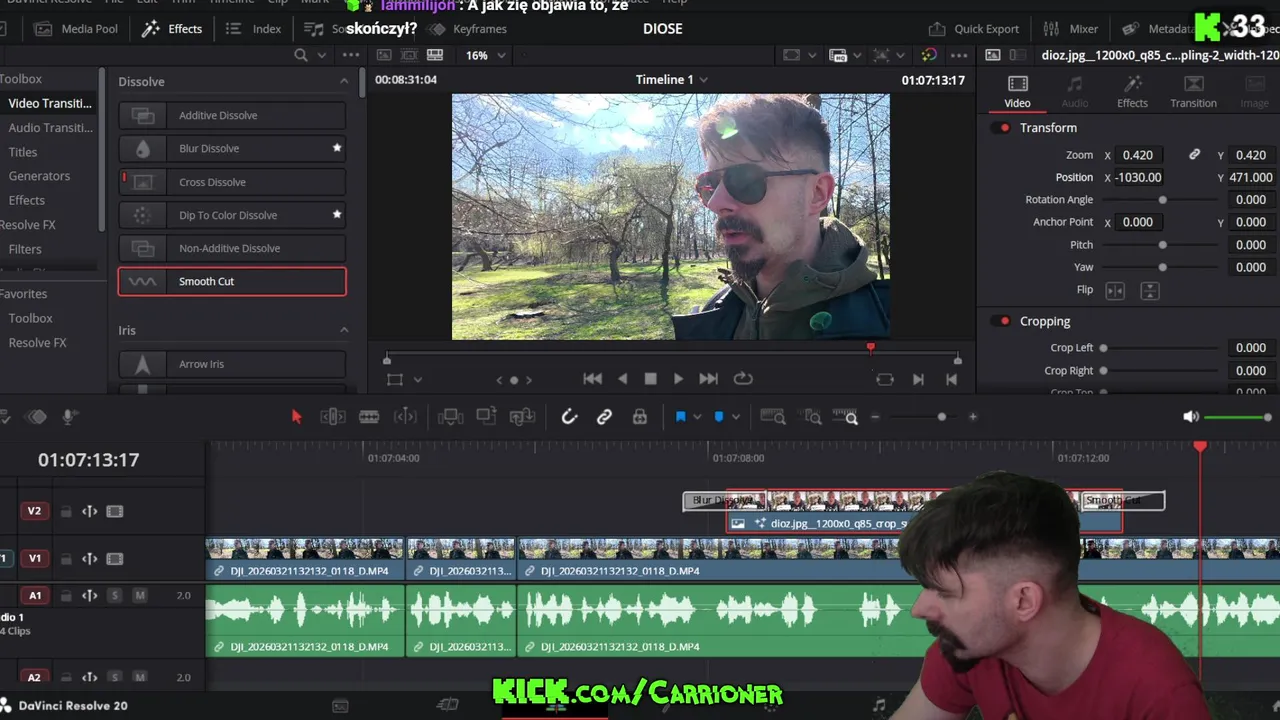Click Custom Zoom icon
This screenshot has height=720, width=1280.
(846, 417)
